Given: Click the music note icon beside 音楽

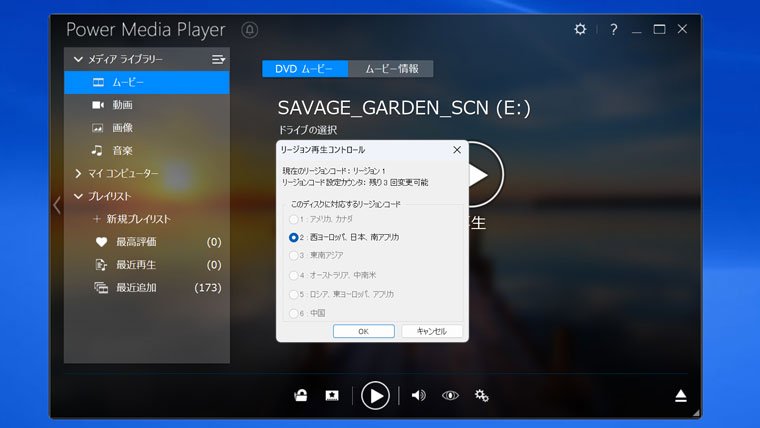Looking at the screenshot, I should (x=97, y=151).
